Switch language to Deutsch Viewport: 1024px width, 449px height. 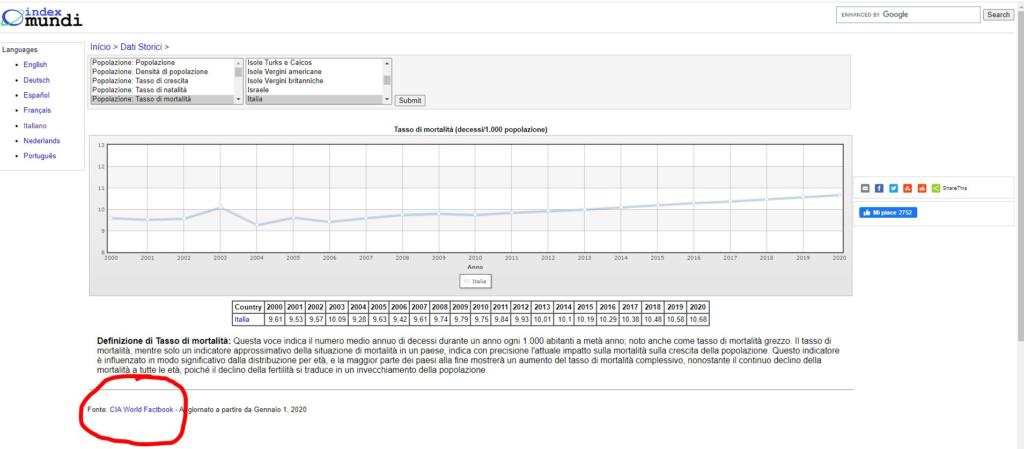click(x=37, y=80)
